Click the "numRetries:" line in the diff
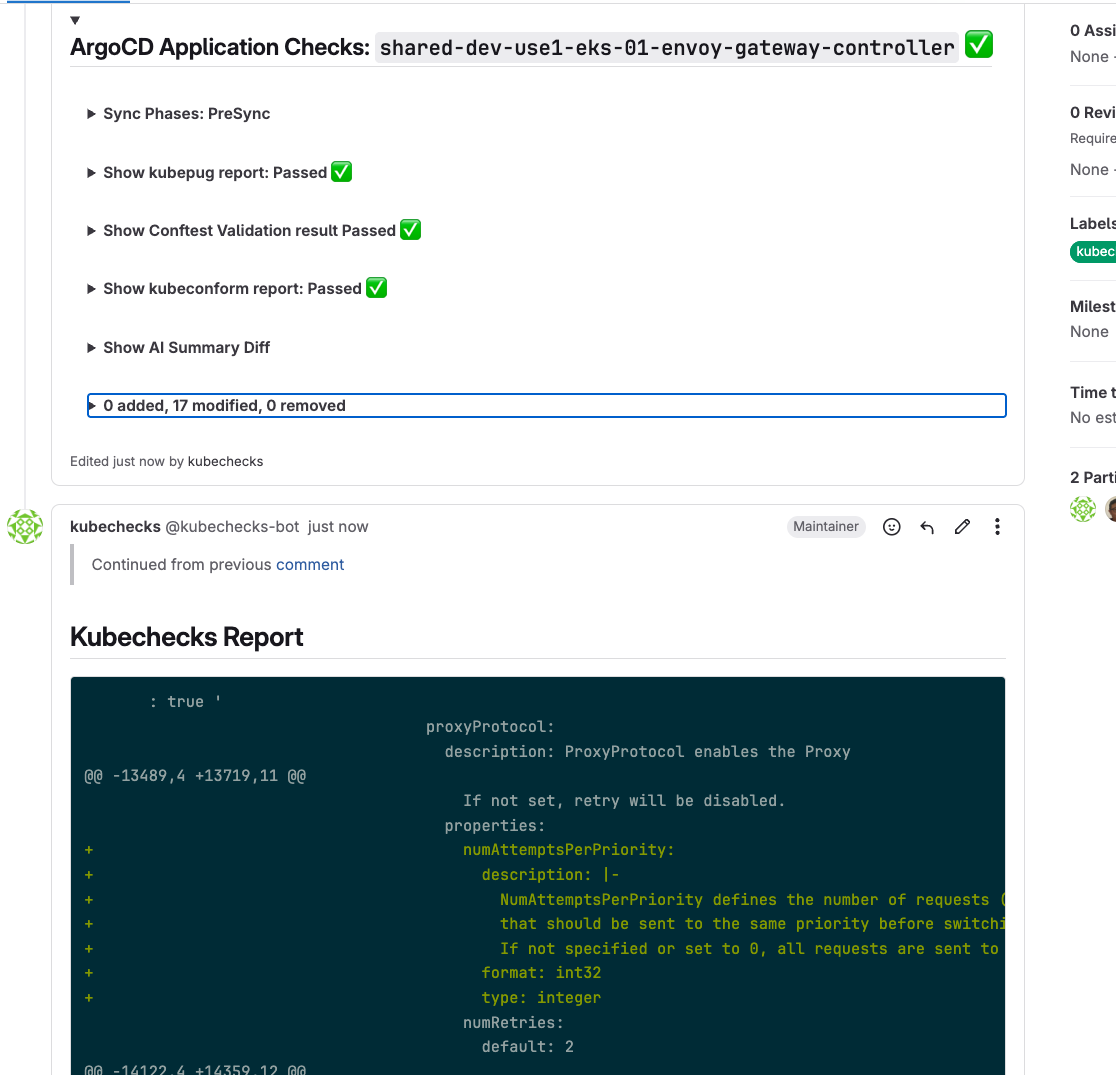The image size is (1116, 1075). point(513,1023)
